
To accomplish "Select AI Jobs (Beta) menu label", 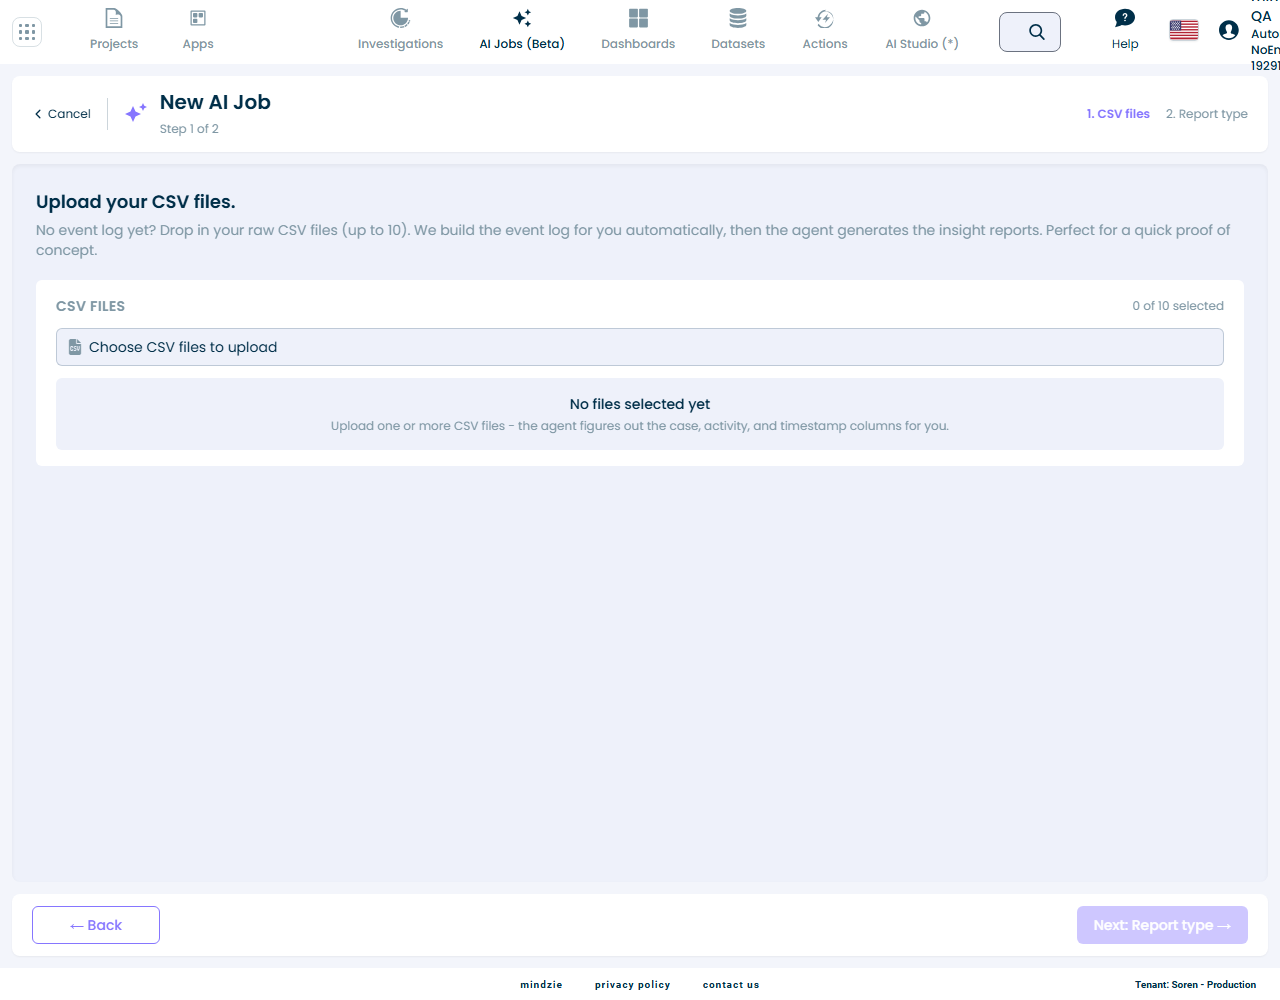I will pos(522,44).
